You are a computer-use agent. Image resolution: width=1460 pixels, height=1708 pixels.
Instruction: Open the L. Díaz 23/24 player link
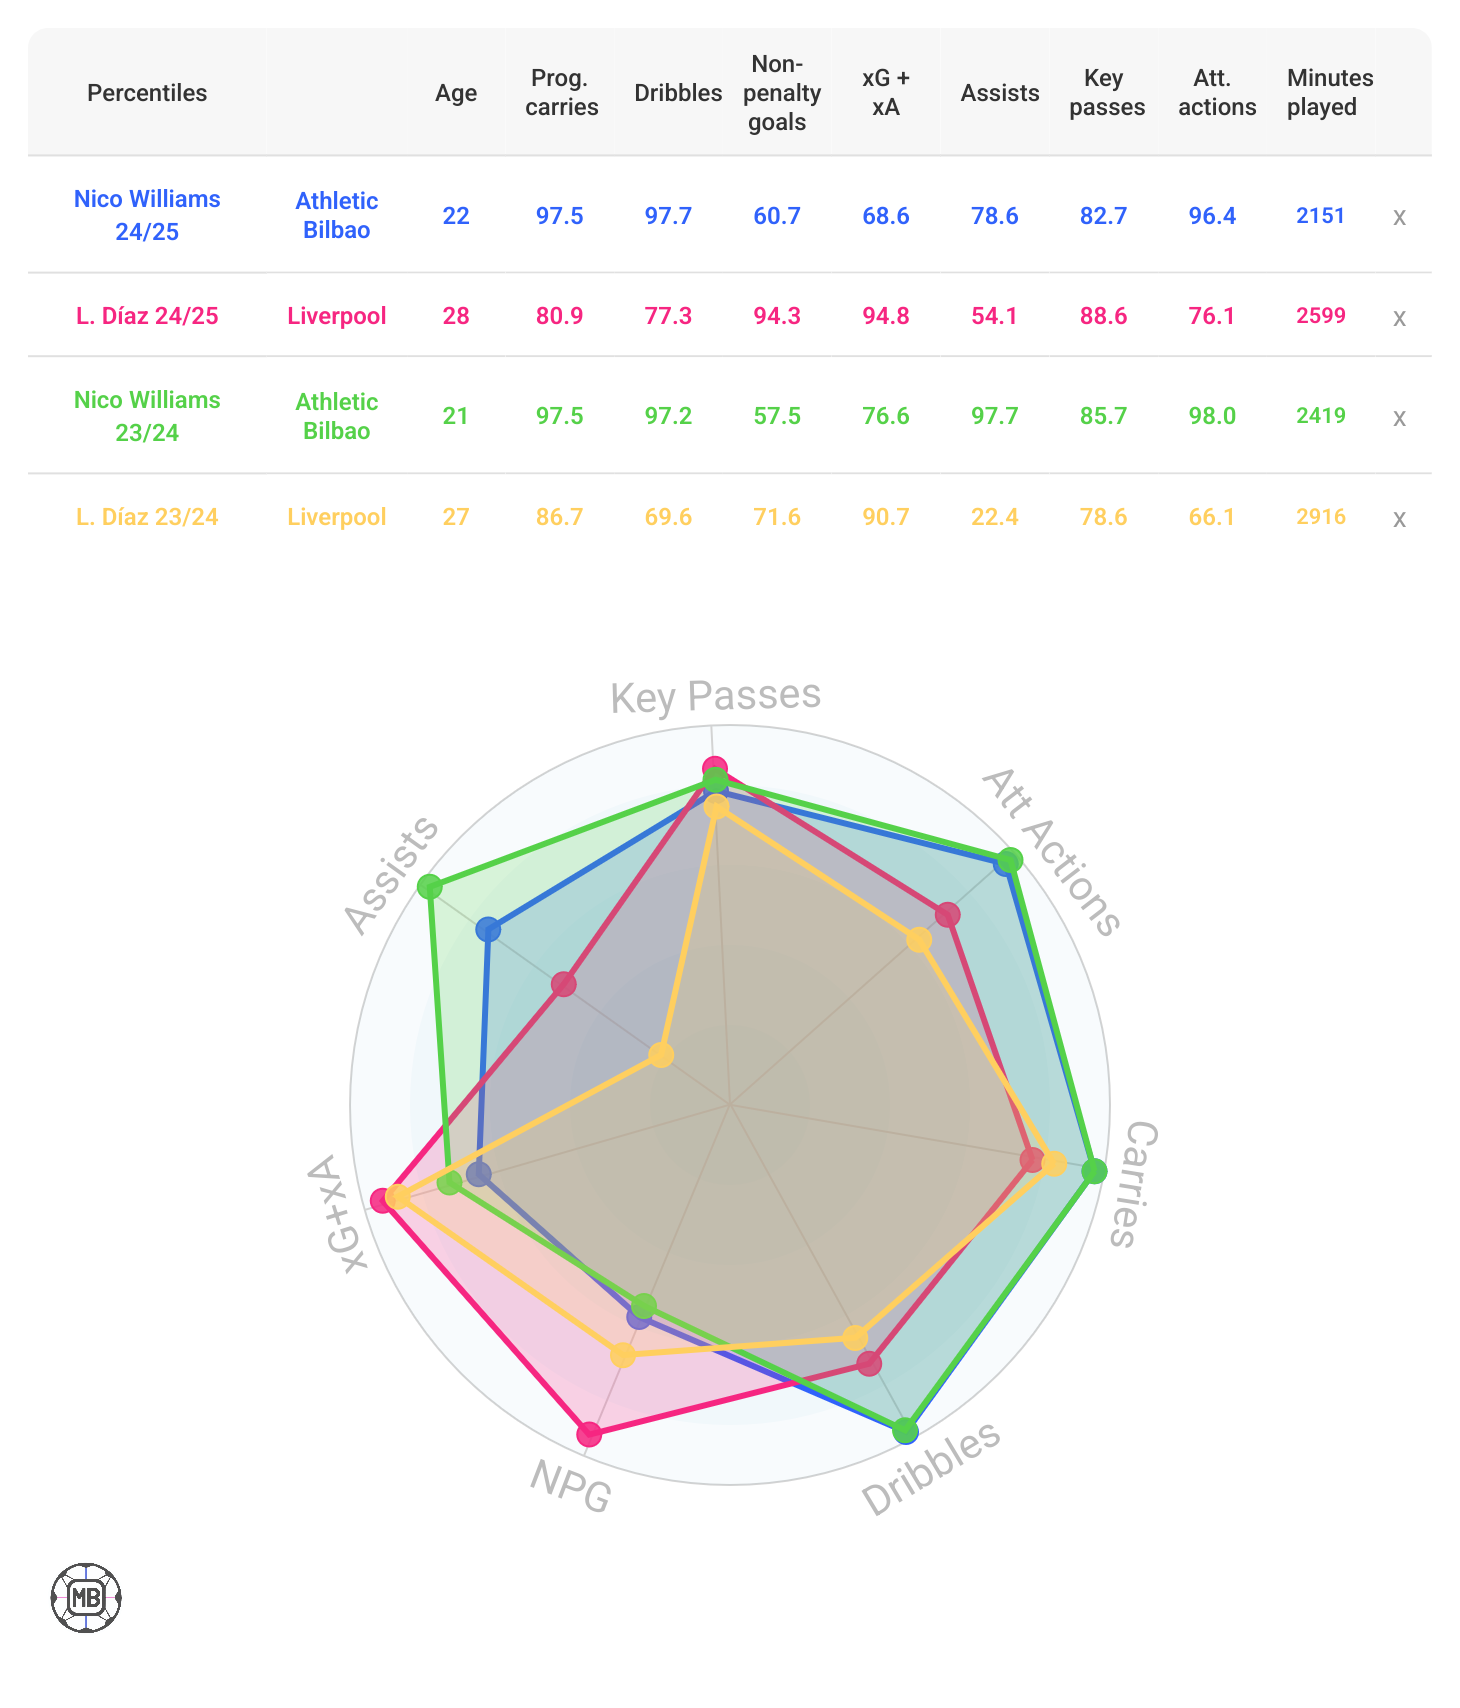click(x=147, y=517)
